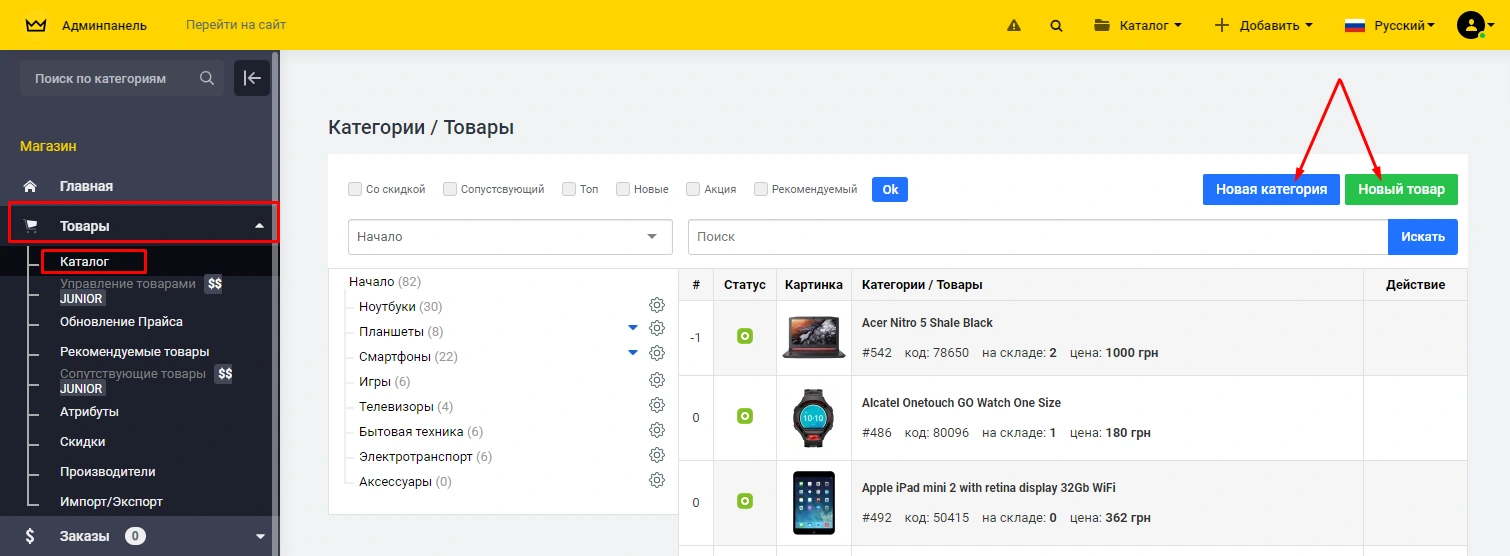The width and height of the screenshot is (1510, 556).
Task: Collapse sidebar with the arrow-bar icon
Action: point(252,78)
